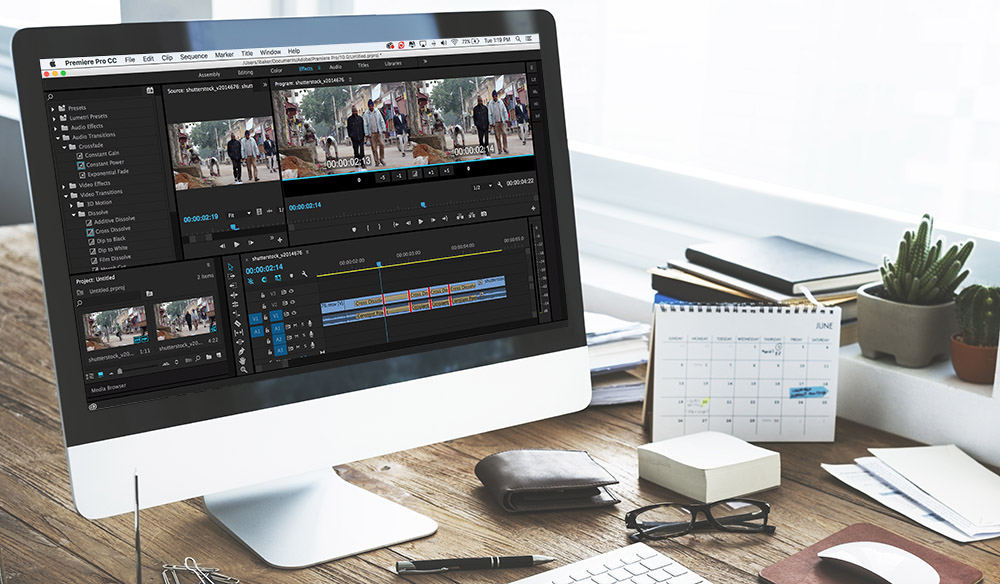The height and width of the screenshot is (584, 1000).
Task: Open Program monitor 1/2 resolution dropdown
Action: pos(482,187)
